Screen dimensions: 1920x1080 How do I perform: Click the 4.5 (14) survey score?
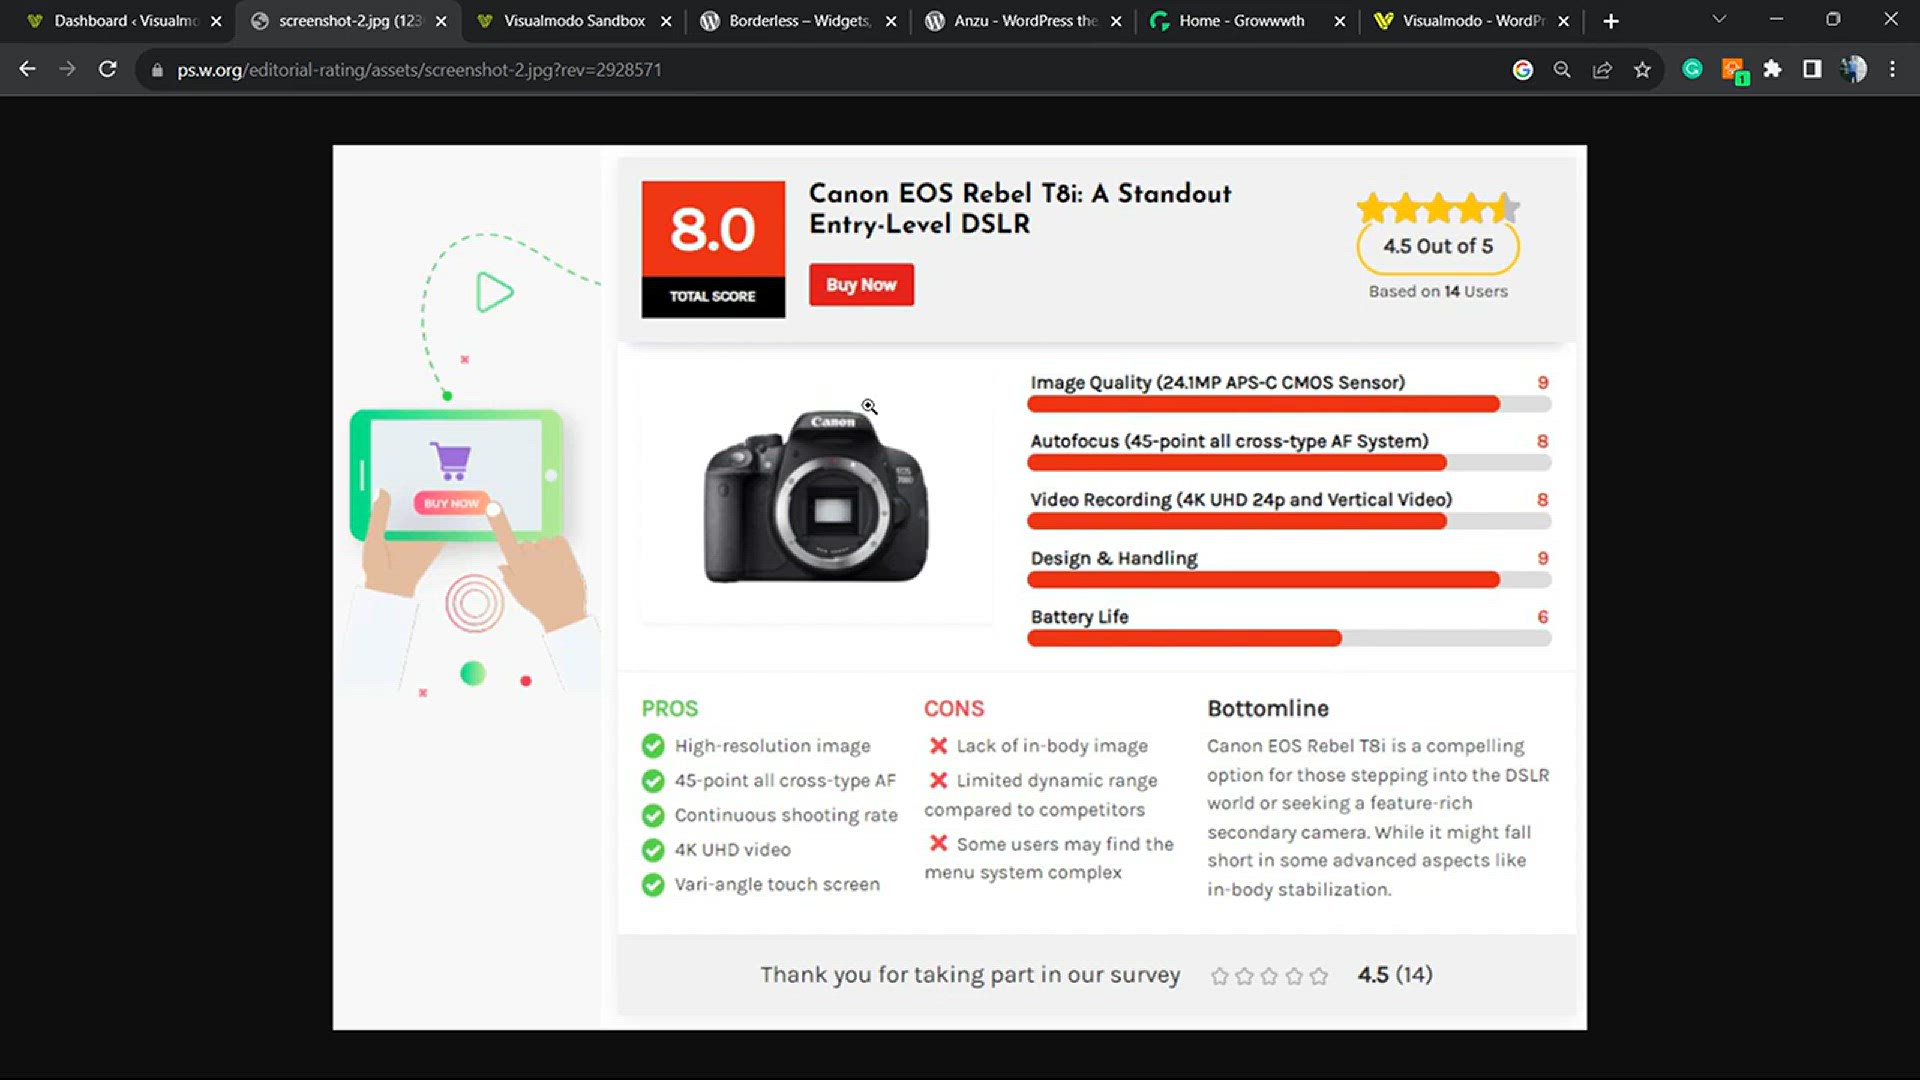point(1395,975)
